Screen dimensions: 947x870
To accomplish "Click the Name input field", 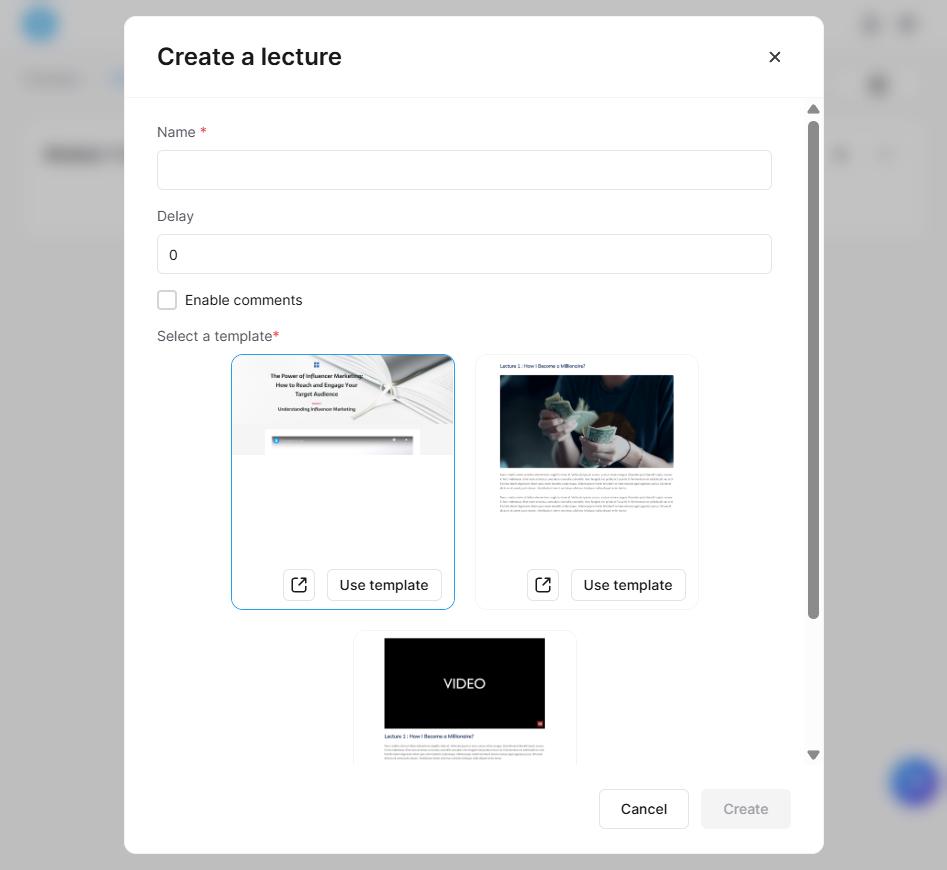I will tap(464, 170).
